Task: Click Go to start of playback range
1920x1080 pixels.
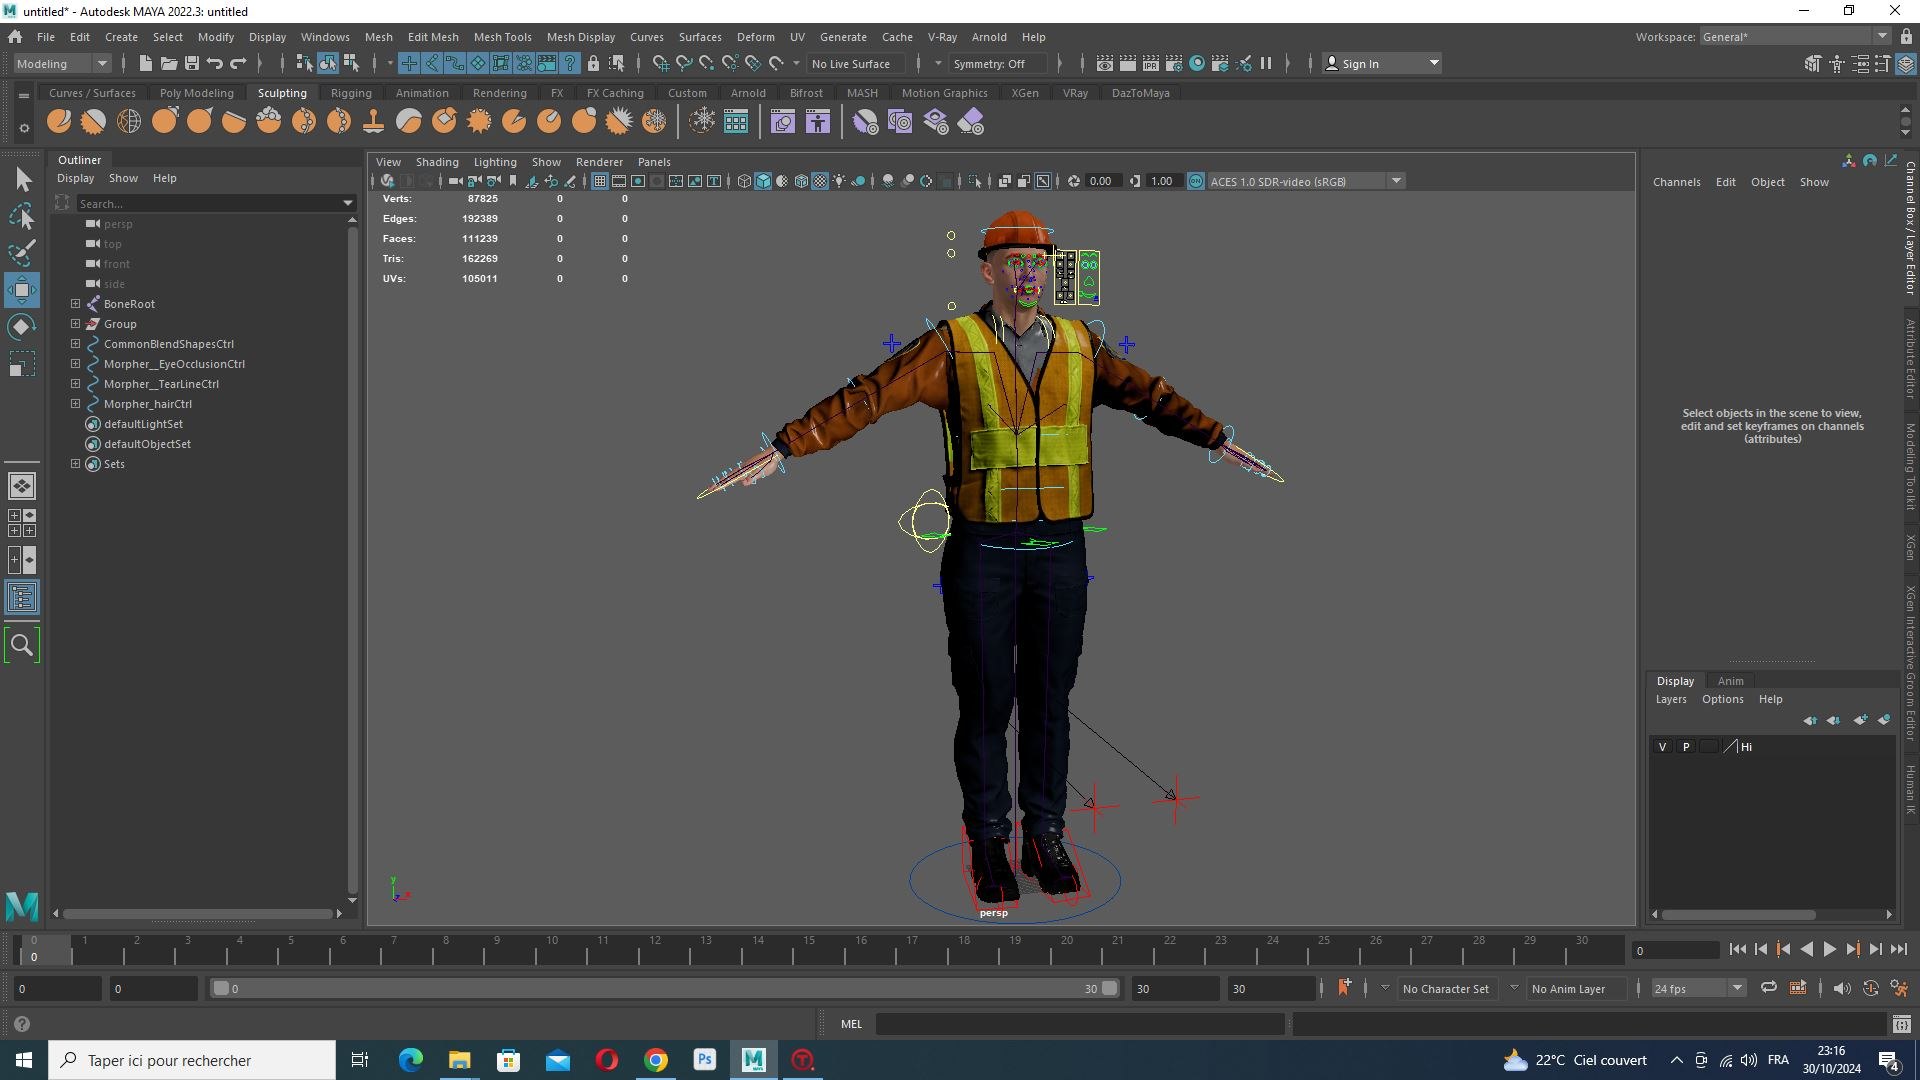Action: point(1737,950)
